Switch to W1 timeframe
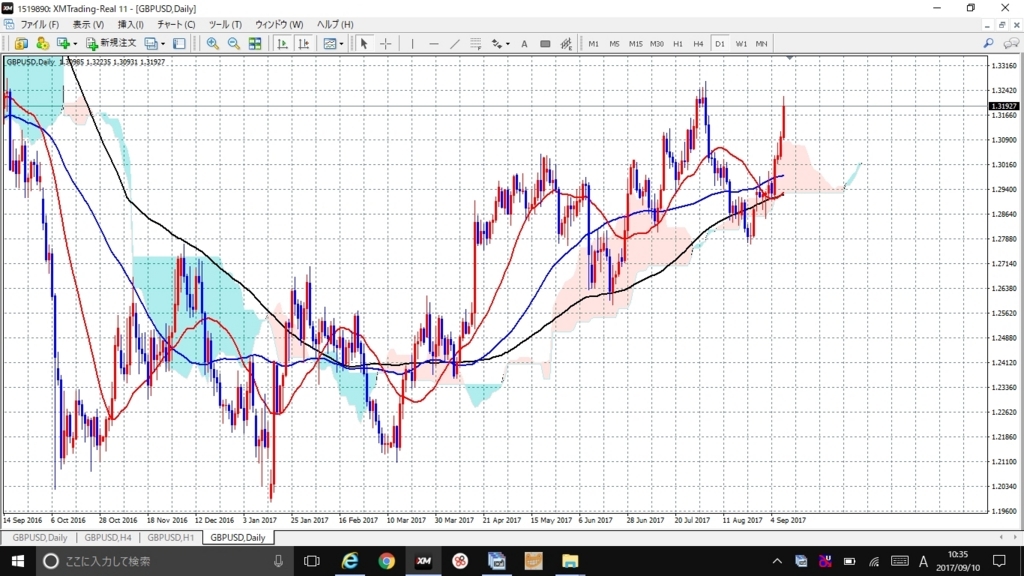This screenshot has height=576, width=1024. click(741, 44)
